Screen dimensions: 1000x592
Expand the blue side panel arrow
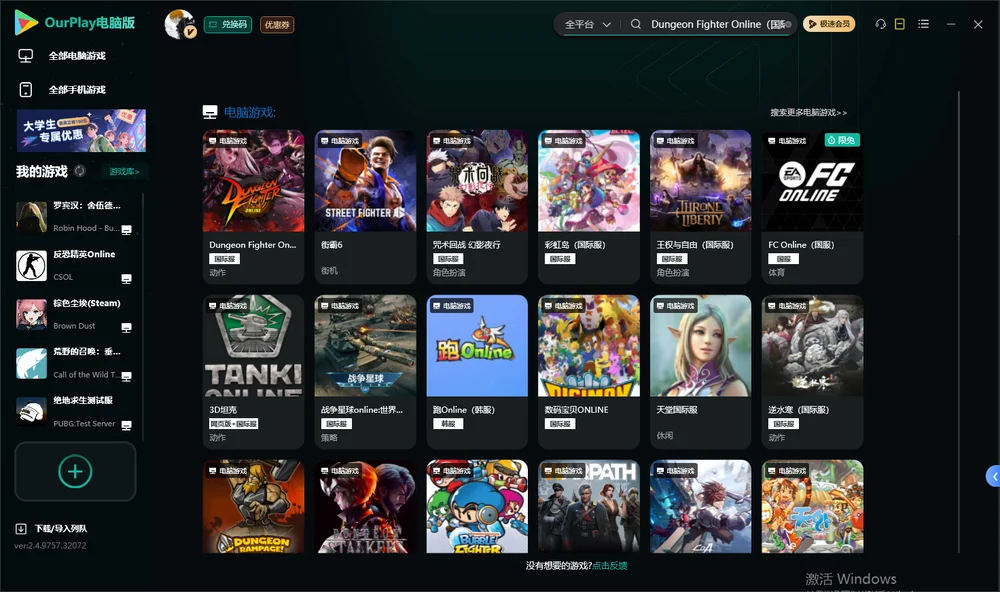pos(994,477)
